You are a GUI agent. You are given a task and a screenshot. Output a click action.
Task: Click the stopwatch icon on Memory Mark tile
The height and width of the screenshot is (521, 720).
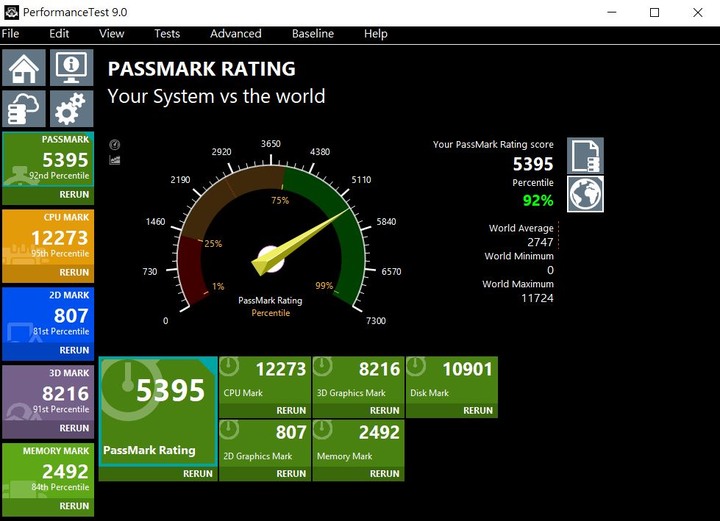click(323, 429)
